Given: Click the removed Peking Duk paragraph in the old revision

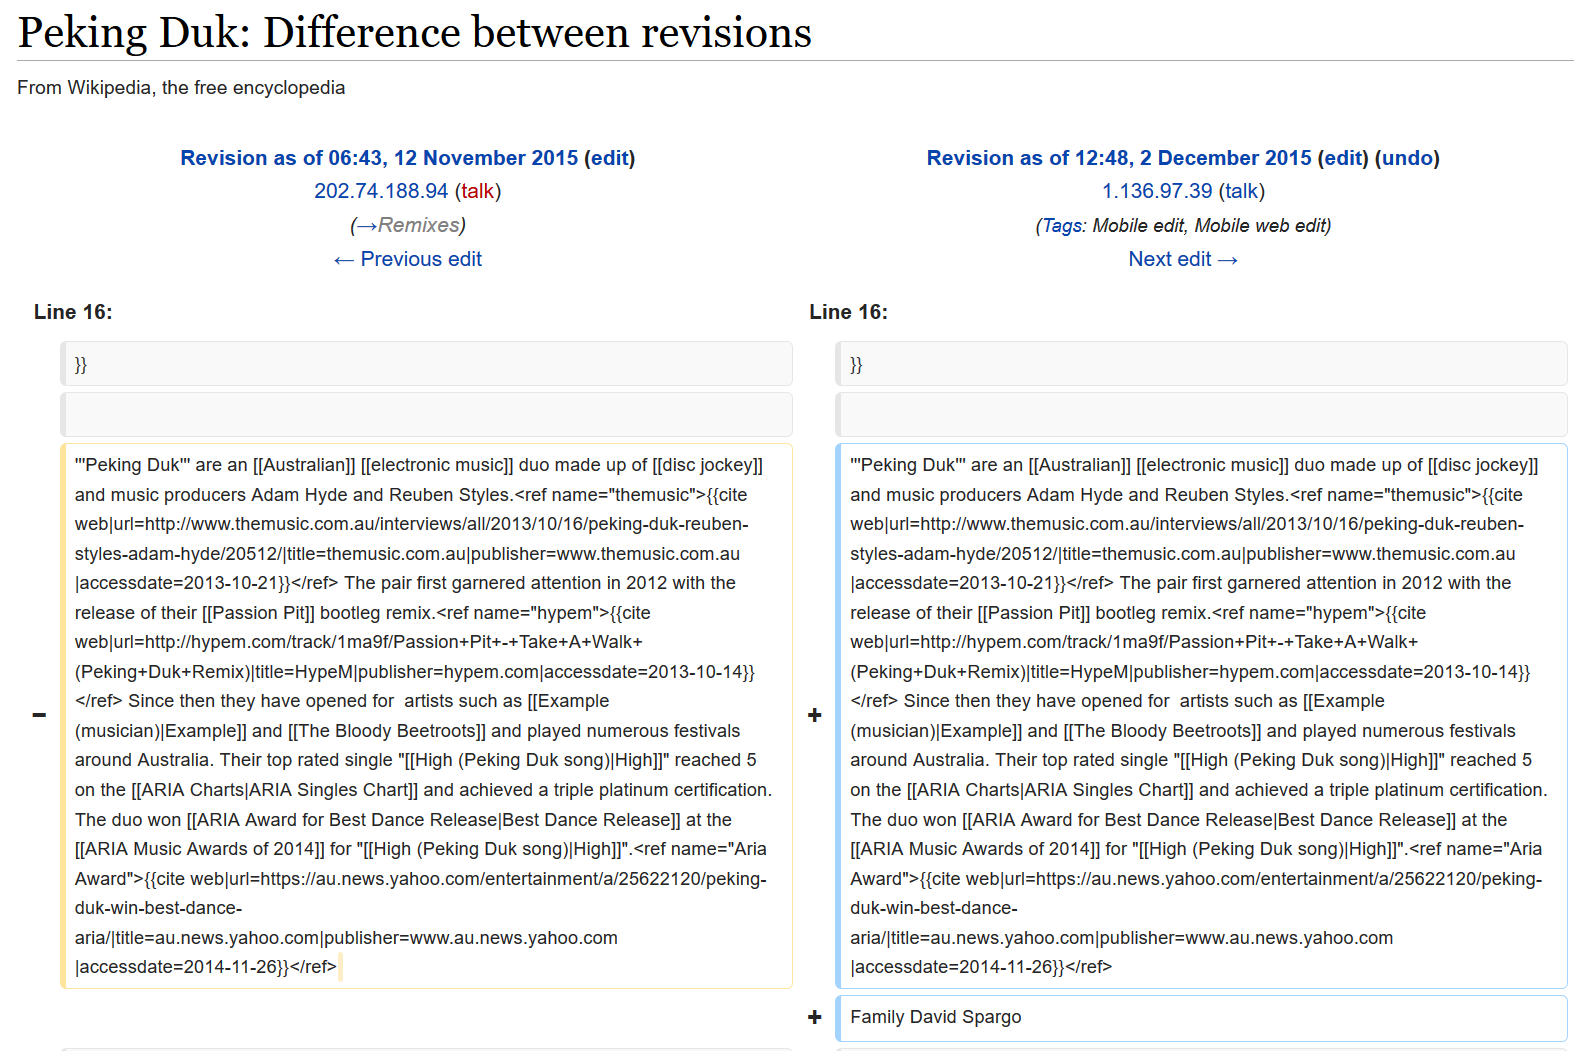Looking at the screenshot, I should pyautogui.click(x=426, y=716).
